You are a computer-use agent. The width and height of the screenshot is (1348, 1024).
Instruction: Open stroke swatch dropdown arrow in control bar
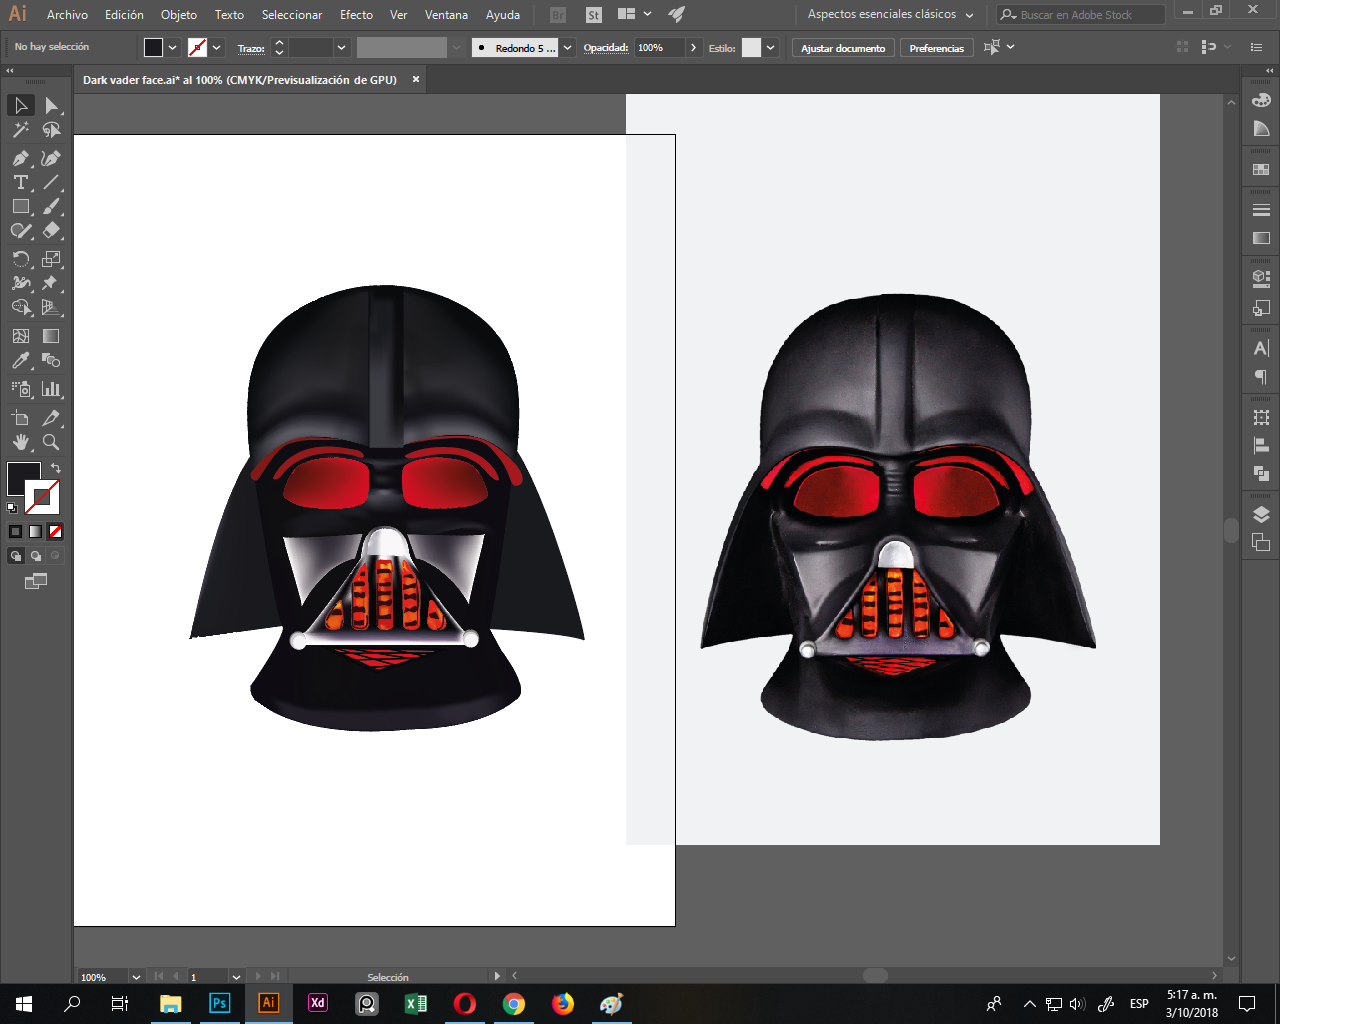point(216,47)
